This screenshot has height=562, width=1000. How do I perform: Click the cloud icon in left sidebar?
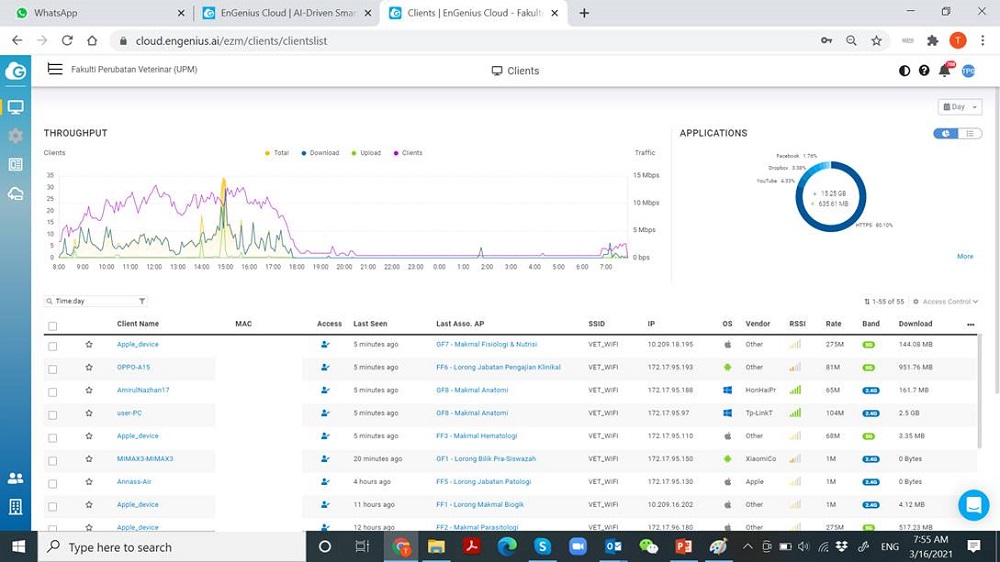click(x=15, y=193)
